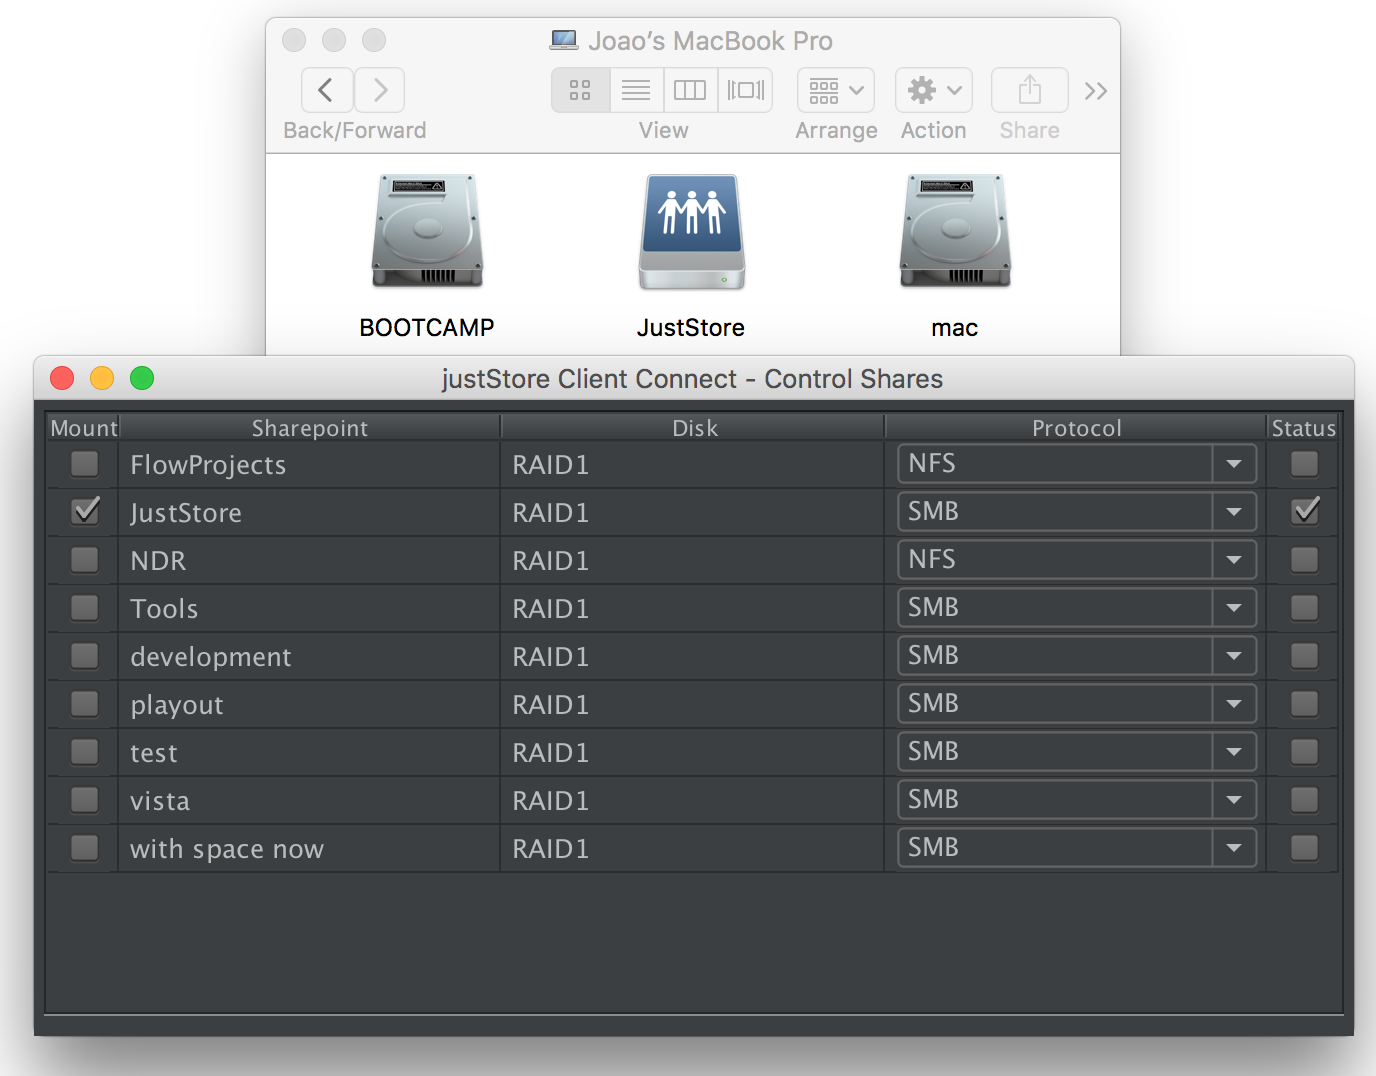Open the Protocol dropdown for development
The height and width of the screenshot is (1076, 1376).
coord(1077,656)
